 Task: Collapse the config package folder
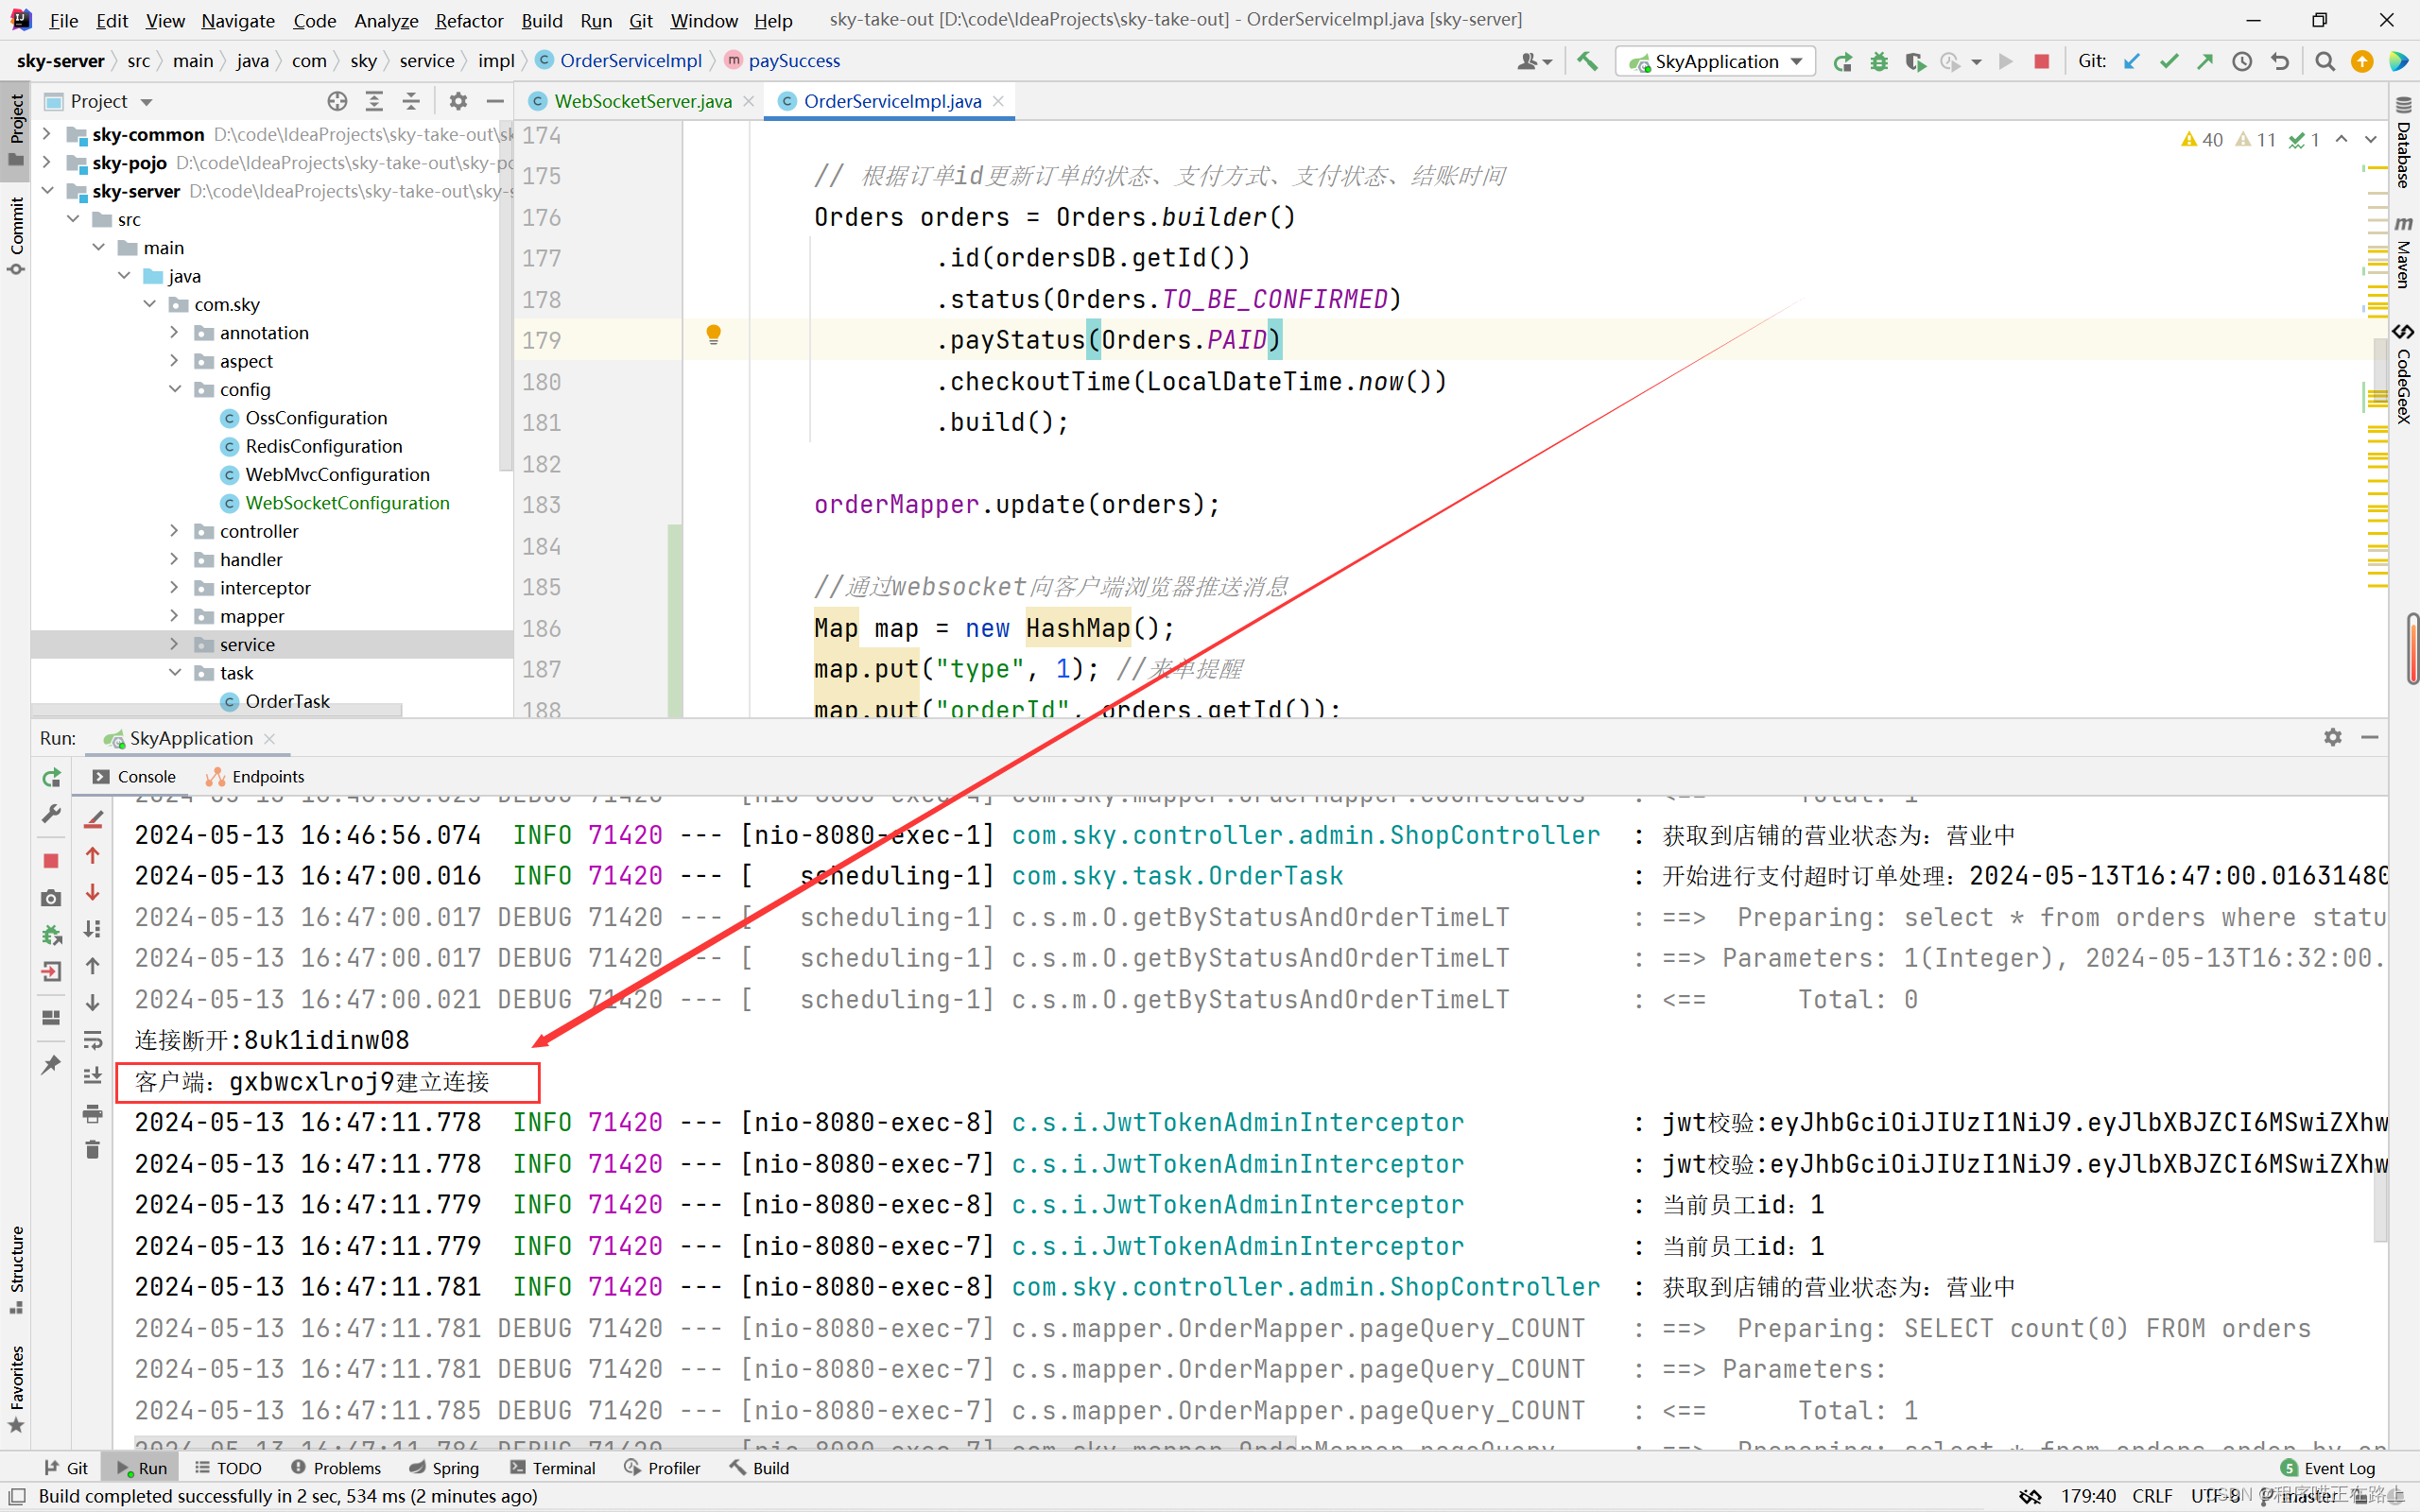(x=174, y=389)
